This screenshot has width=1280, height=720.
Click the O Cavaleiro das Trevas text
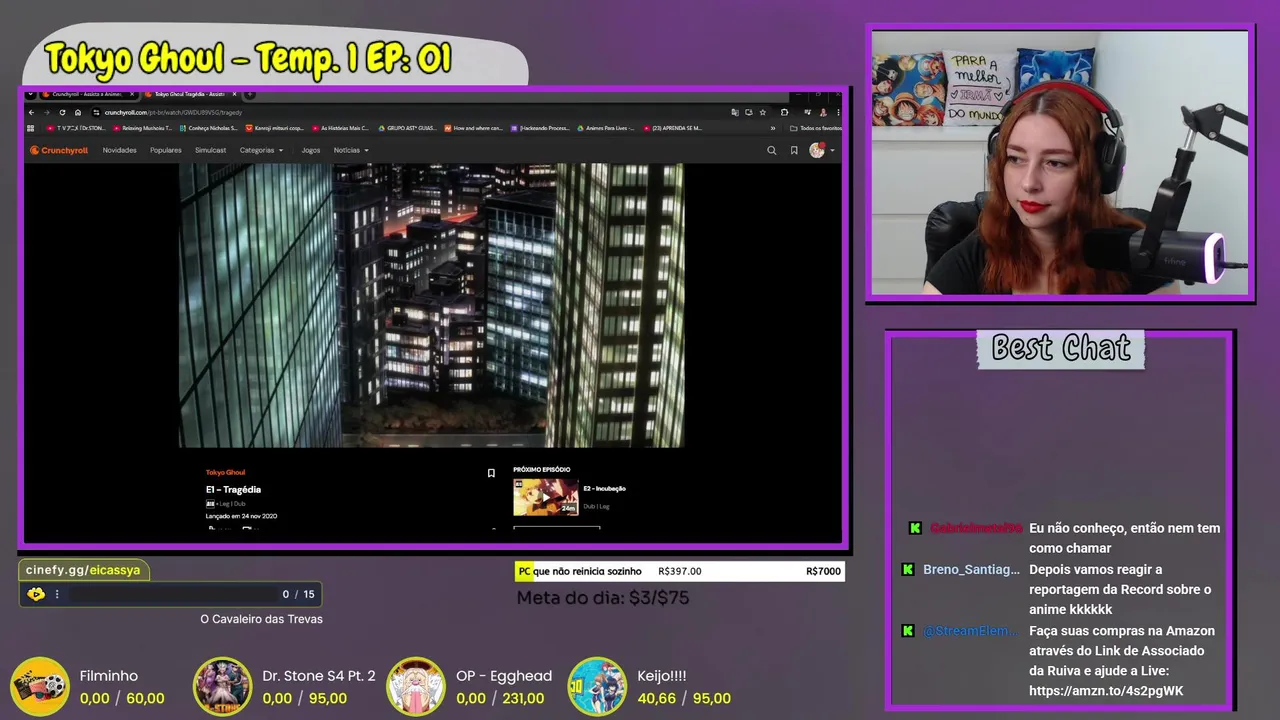261,619
